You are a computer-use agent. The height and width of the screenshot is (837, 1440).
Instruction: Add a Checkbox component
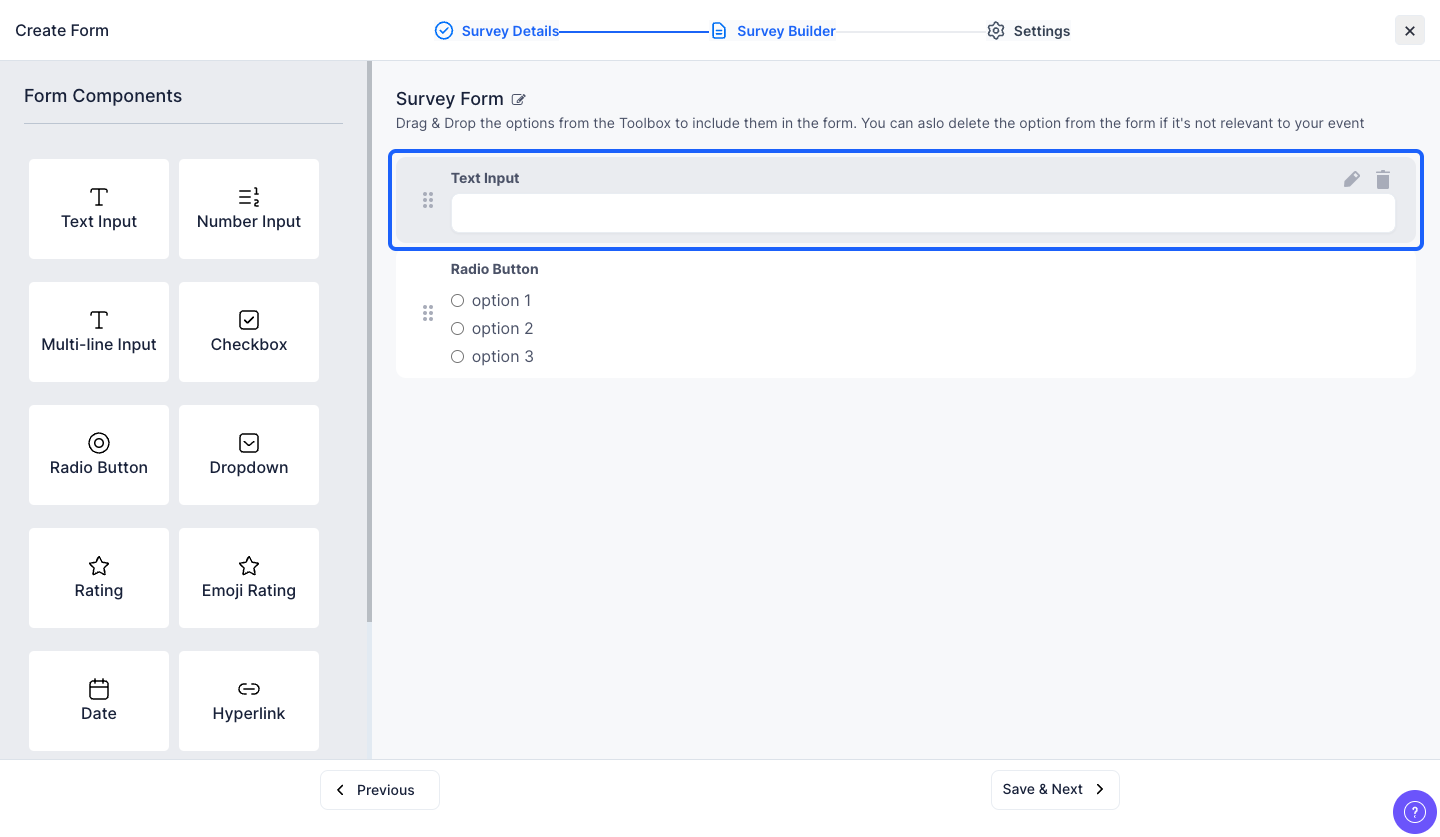(249, 332)
